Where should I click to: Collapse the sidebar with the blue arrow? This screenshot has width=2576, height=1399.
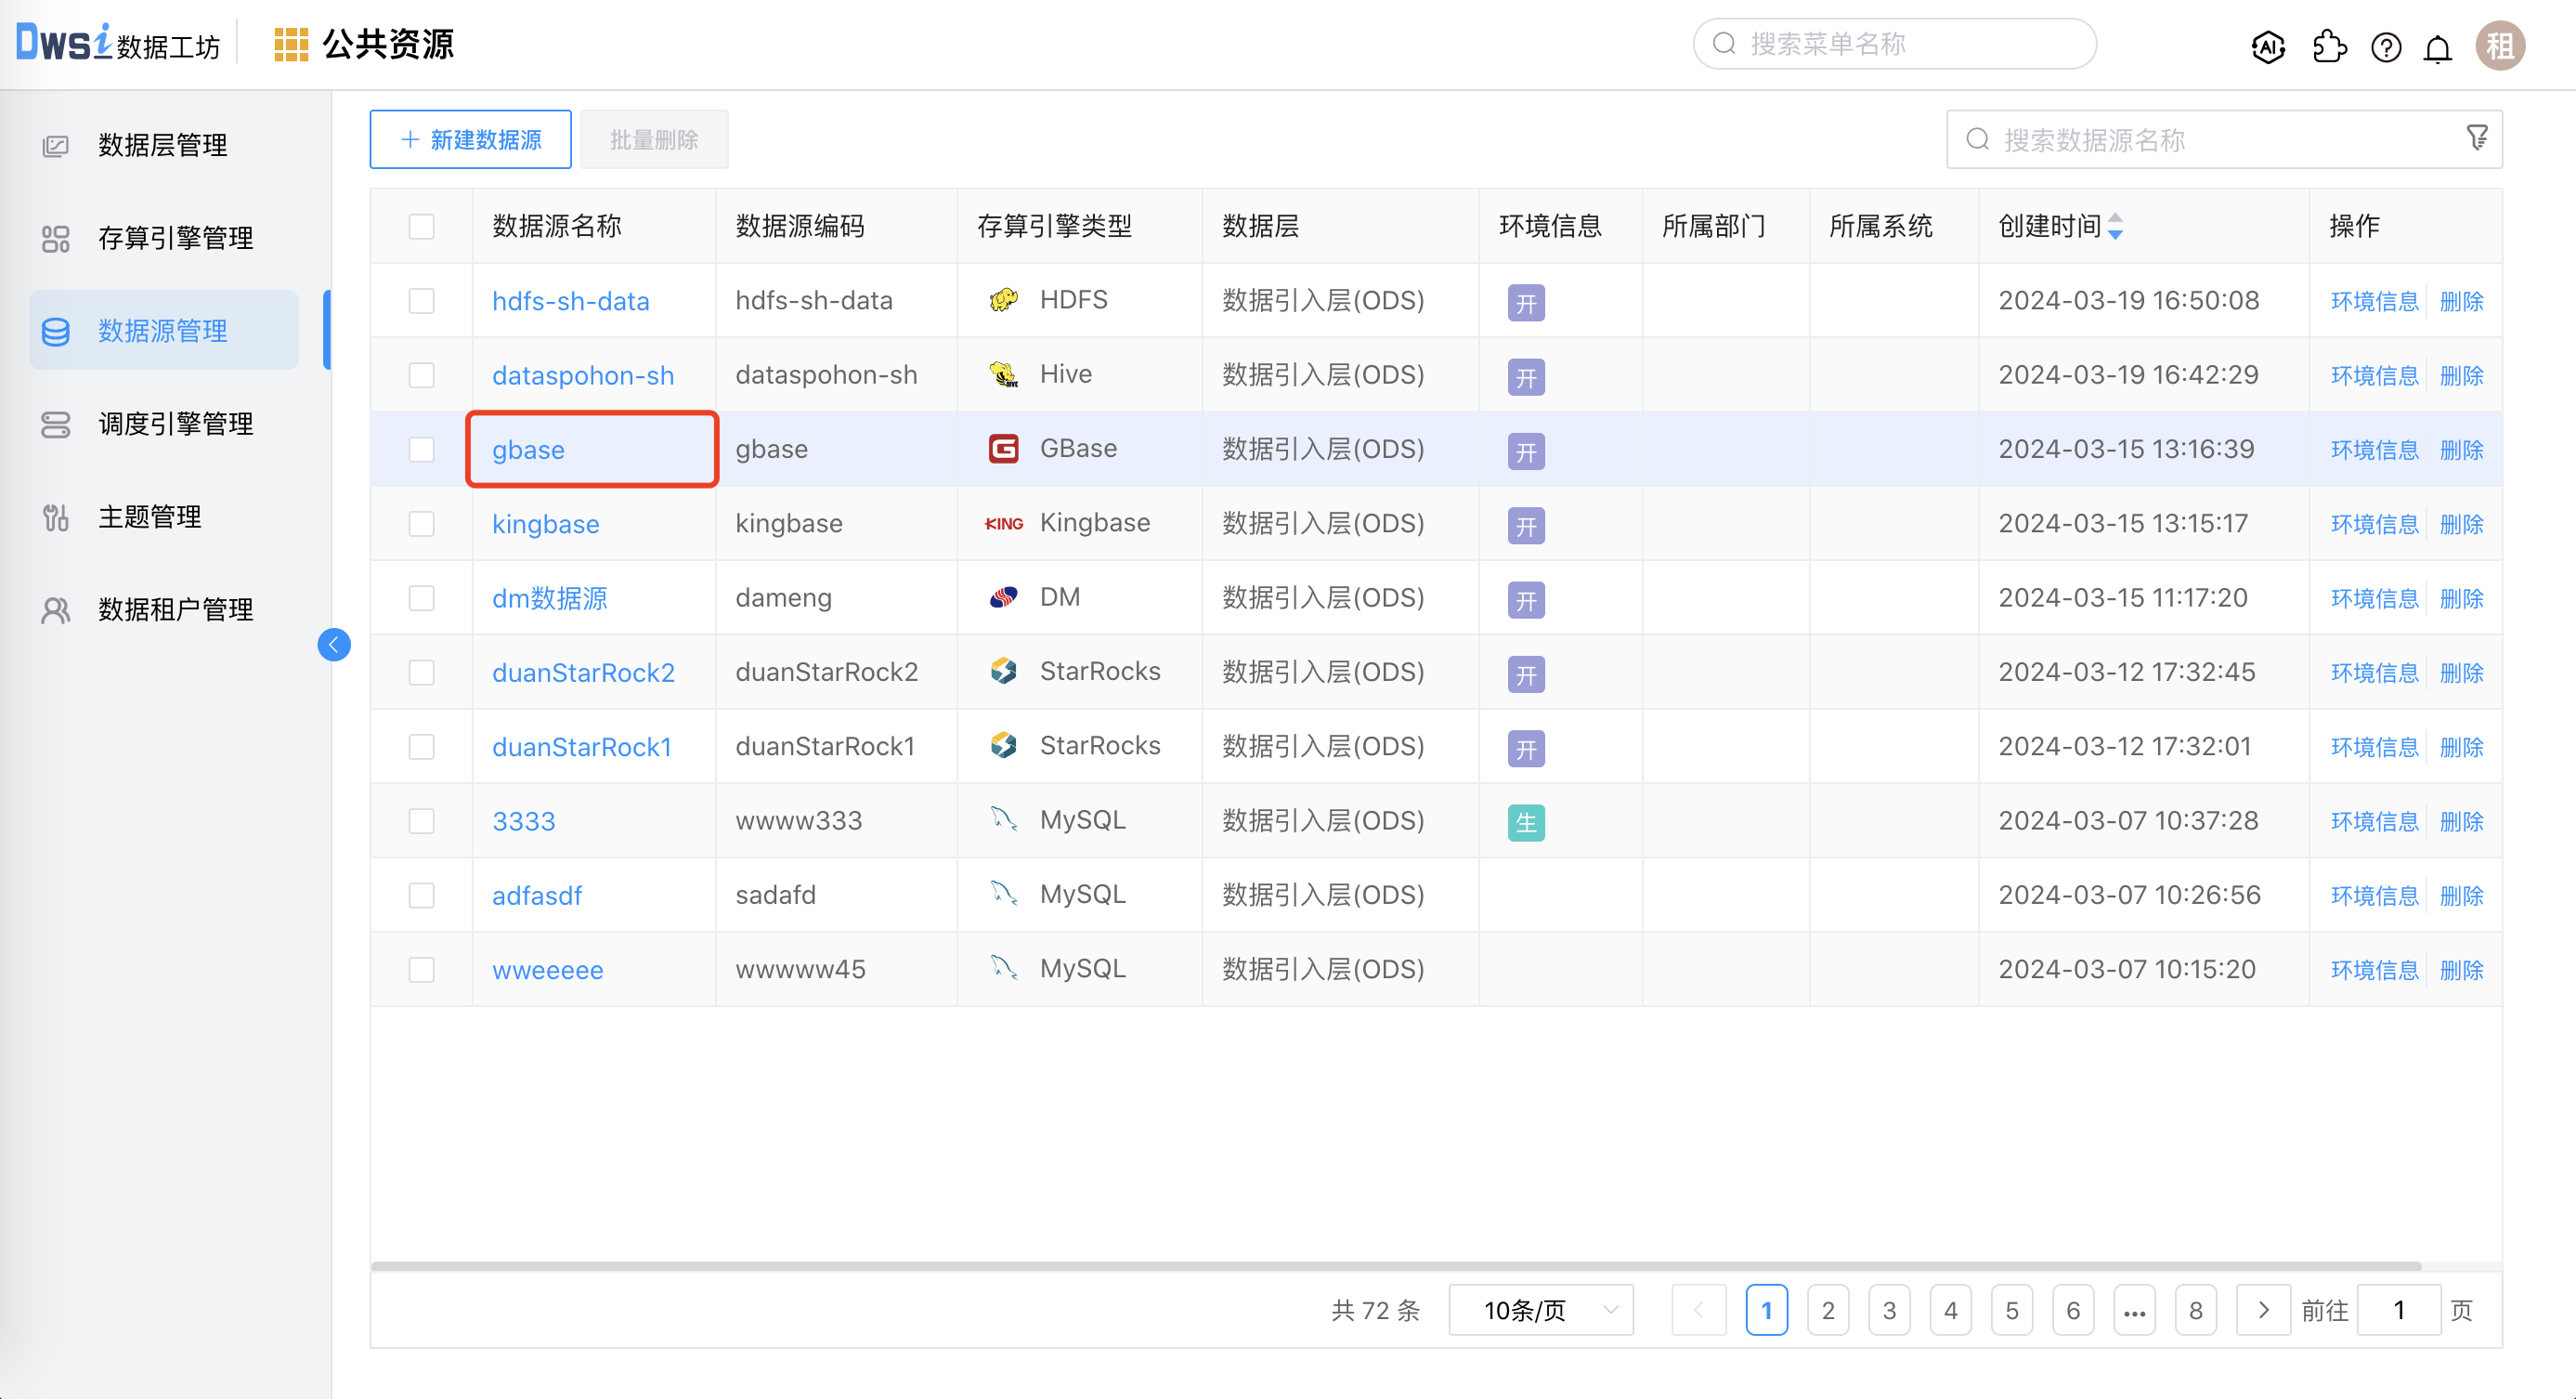[x=334, y=645]
